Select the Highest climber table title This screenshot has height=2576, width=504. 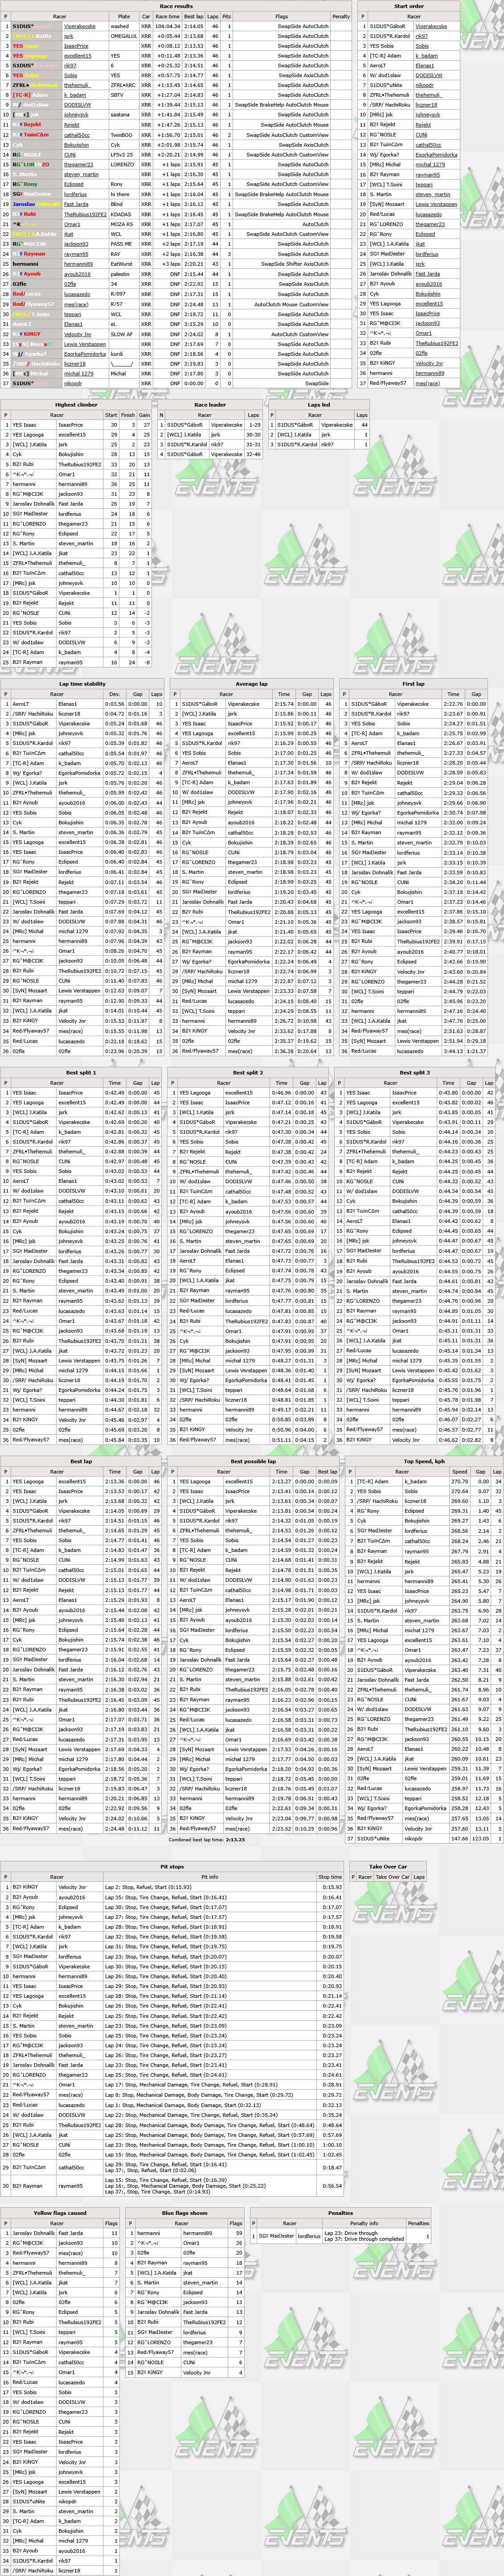point(76,405)
